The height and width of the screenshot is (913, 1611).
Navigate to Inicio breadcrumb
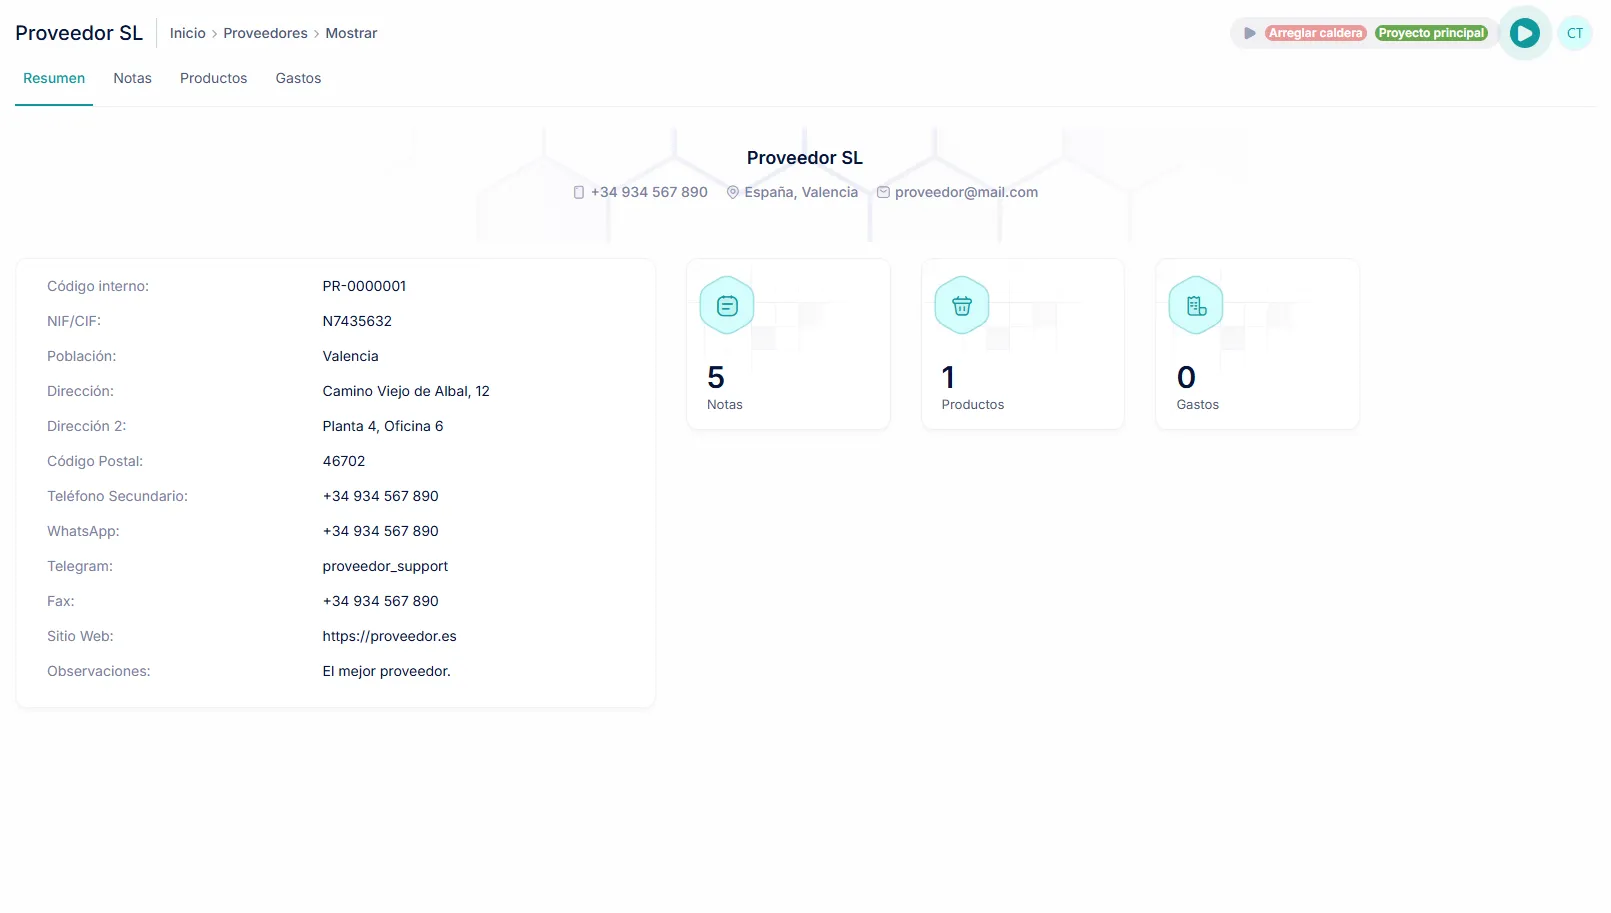[x=187, y=33]
